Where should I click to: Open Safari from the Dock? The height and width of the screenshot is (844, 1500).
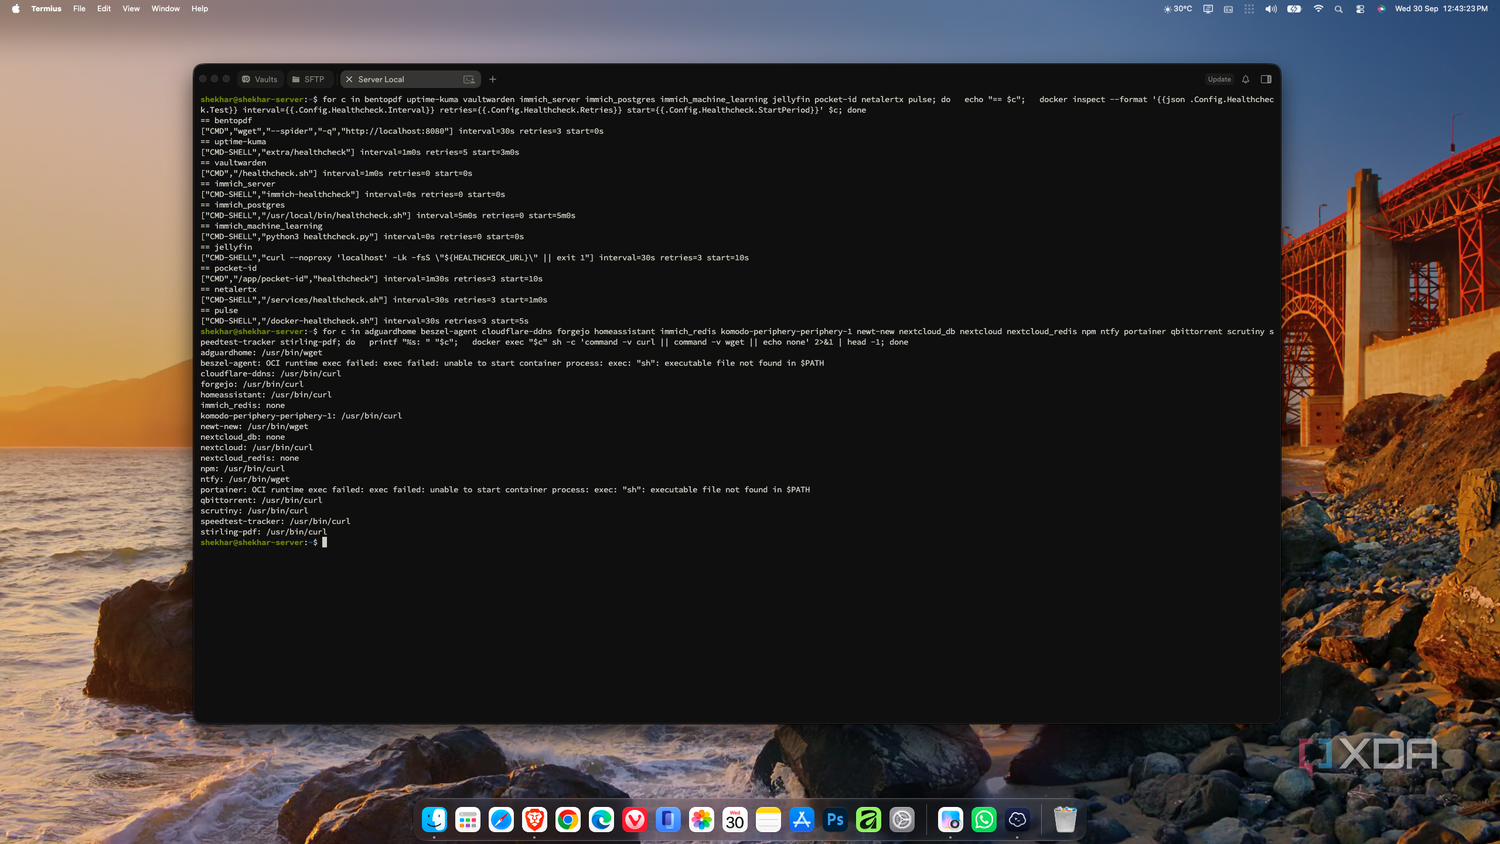point(501,820)
